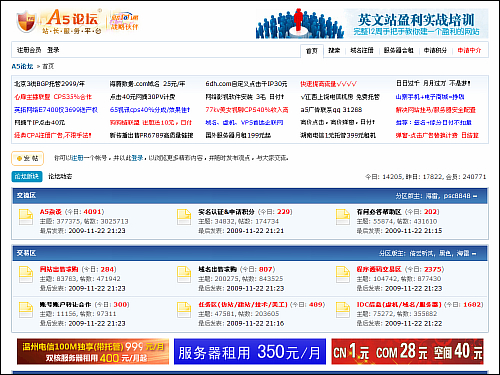Open 申请积分 in the top navigation
Image resolution: width=500 pixels, height=375 pixels.
click(x=435, y=50)
